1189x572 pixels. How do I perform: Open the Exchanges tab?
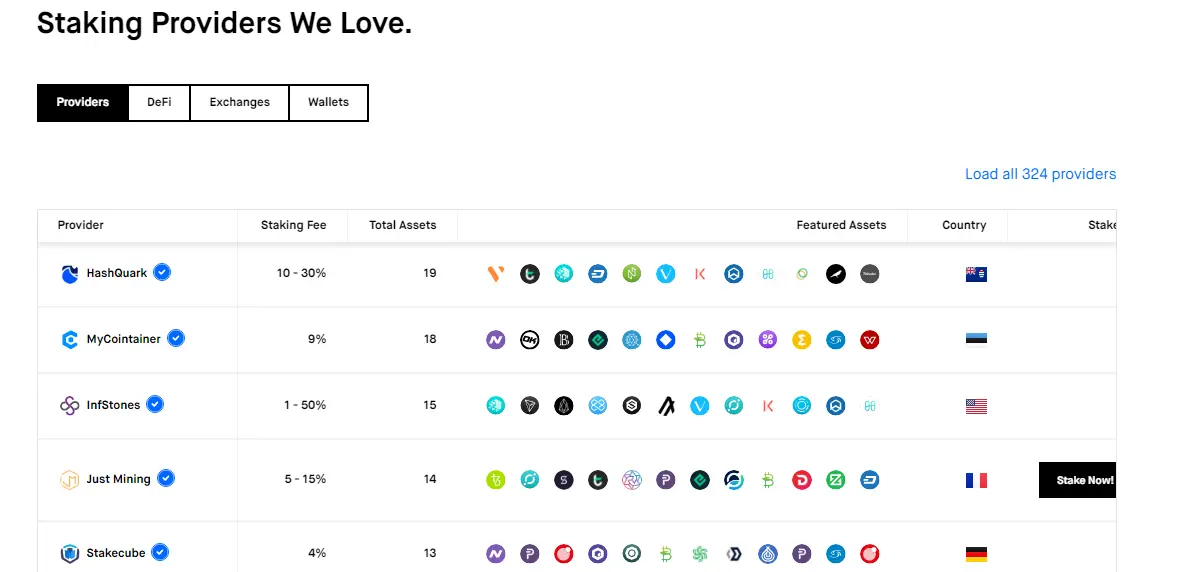click(x=240, y=102)
